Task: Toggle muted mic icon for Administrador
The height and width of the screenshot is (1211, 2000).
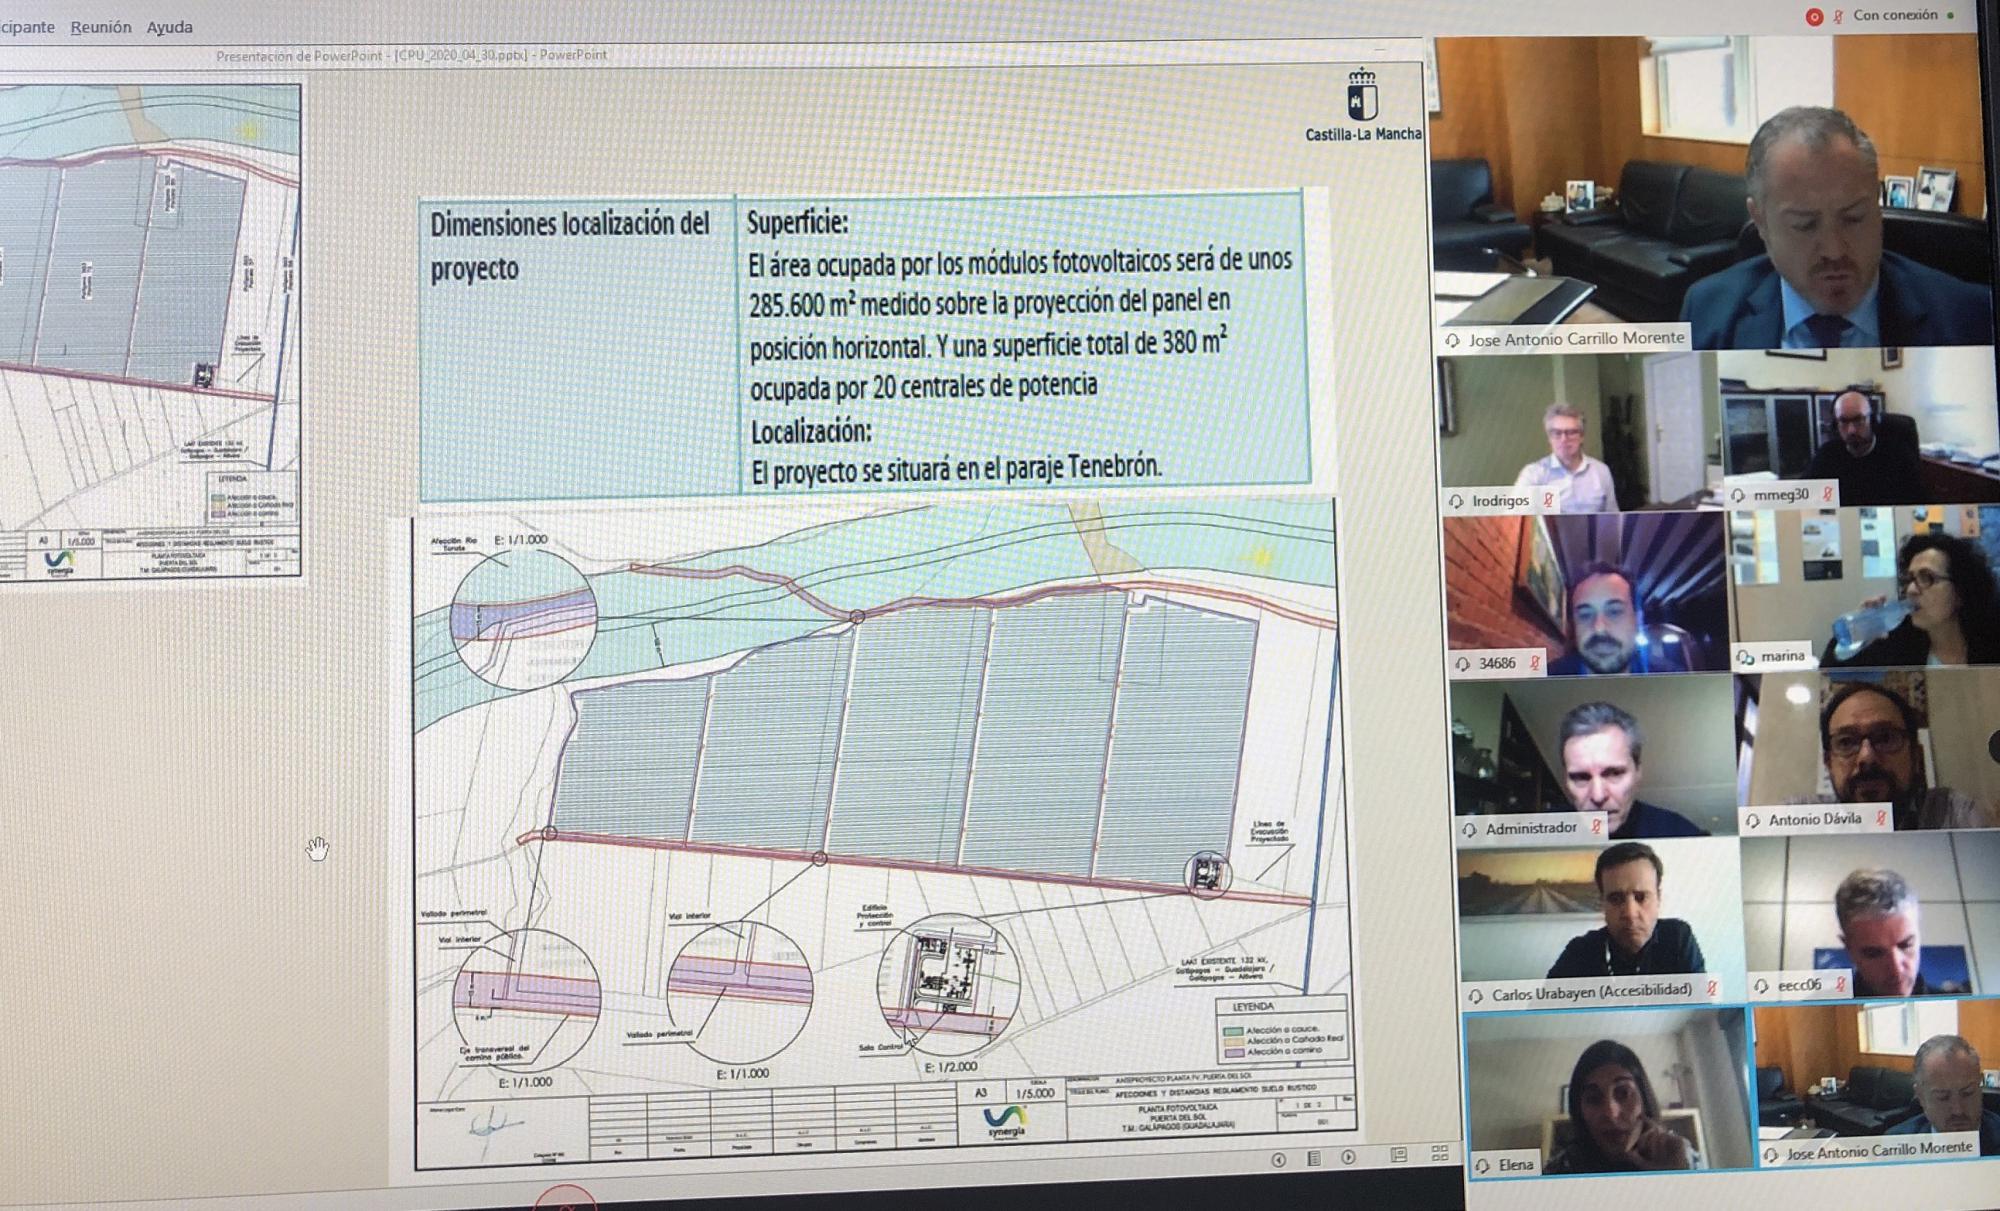Action: tap(1596, 827)
